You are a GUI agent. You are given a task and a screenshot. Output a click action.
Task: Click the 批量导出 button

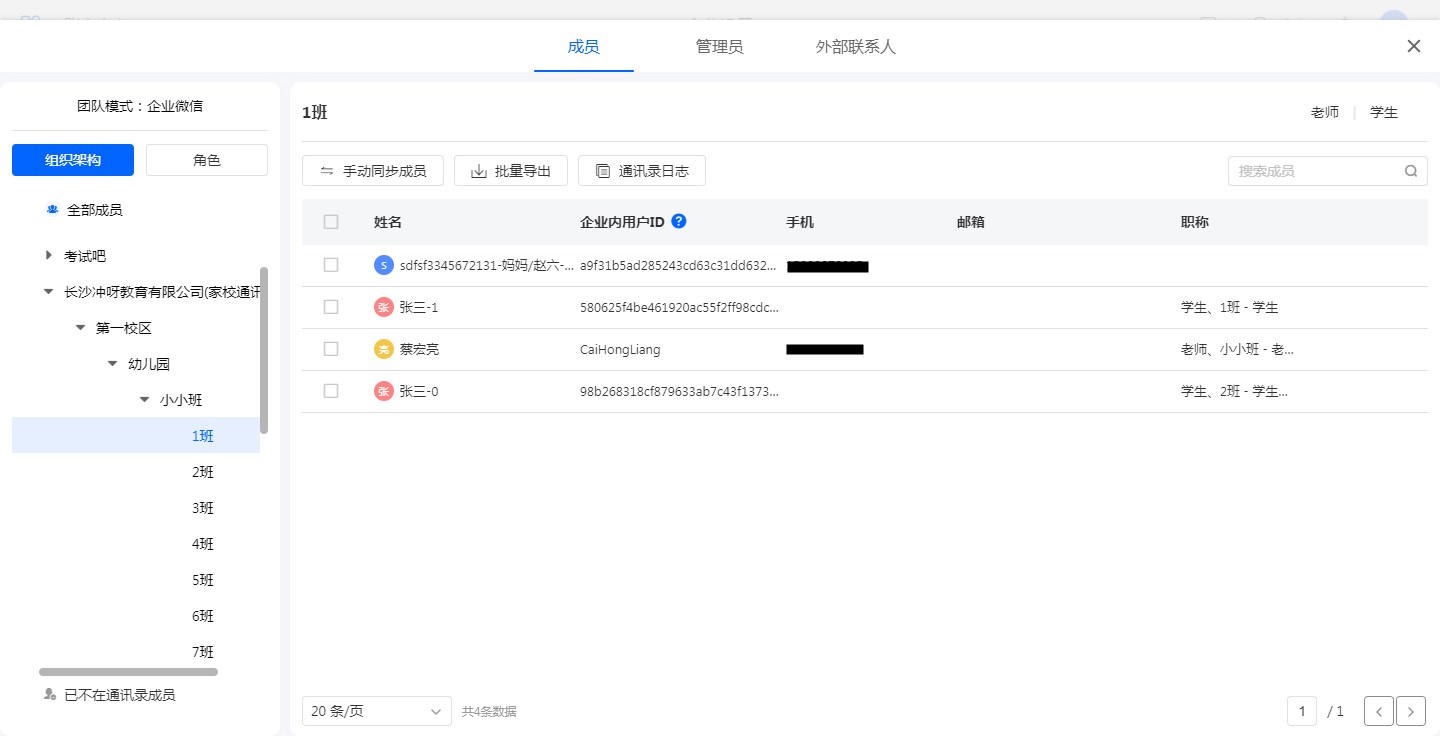511,171
